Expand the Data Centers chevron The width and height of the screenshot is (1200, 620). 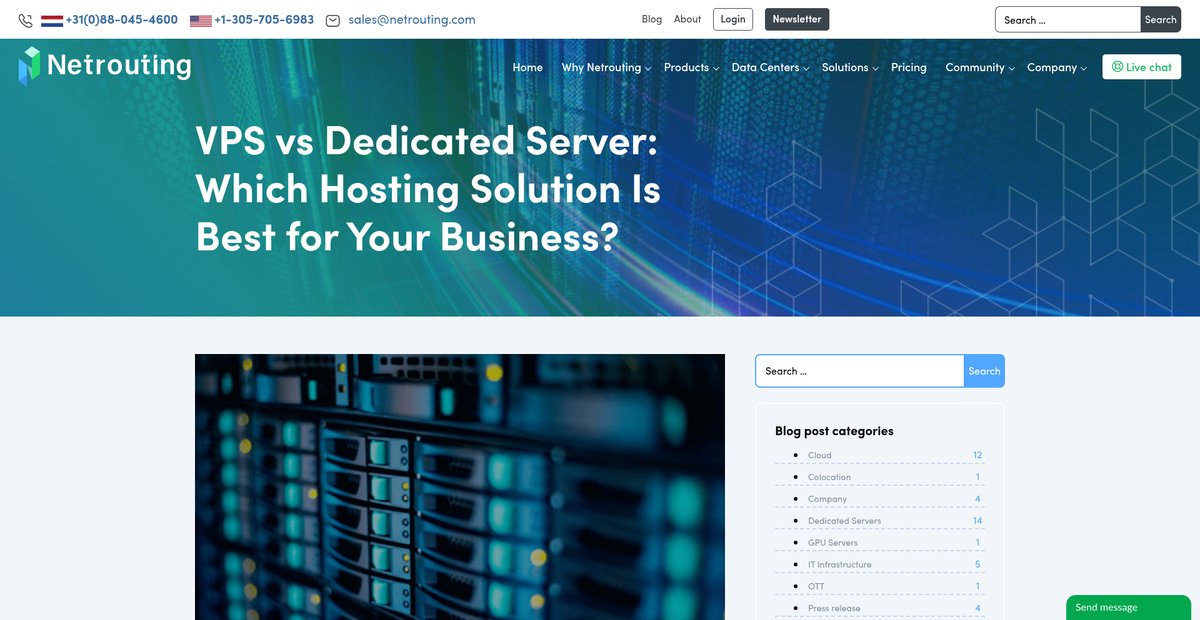point(806,69)
